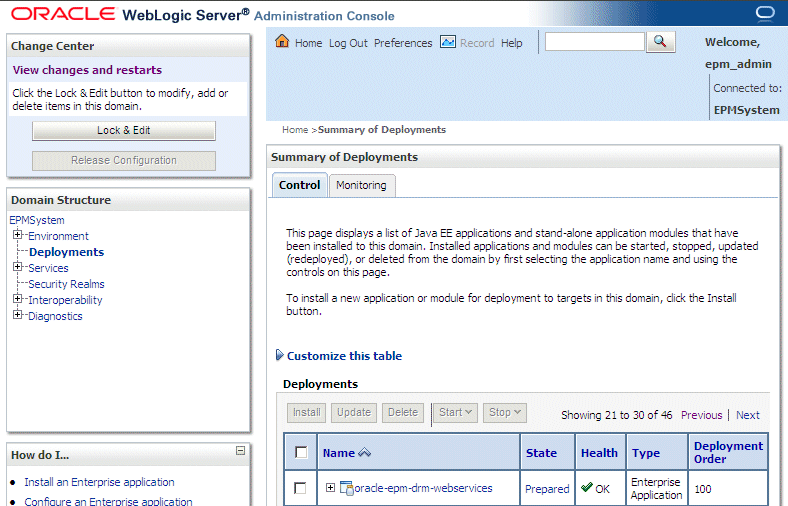Open Configure an Enterprise application help link
788x506 pixels.
(109, 501)
